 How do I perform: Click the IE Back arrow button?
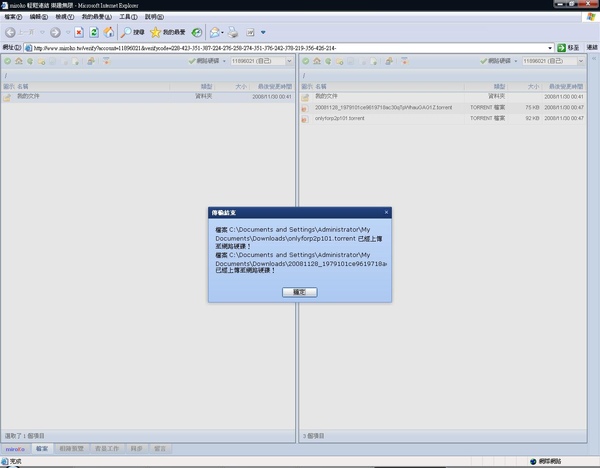point(11,33)
